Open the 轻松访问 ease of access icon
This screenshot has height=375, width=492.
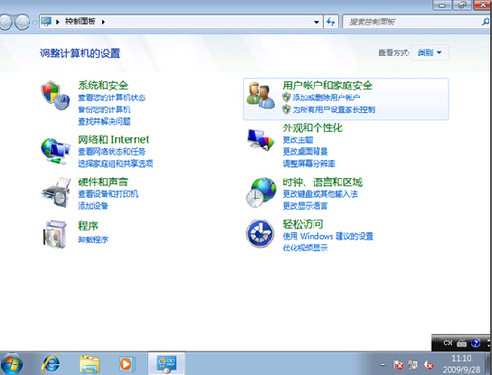coord(260,233)
